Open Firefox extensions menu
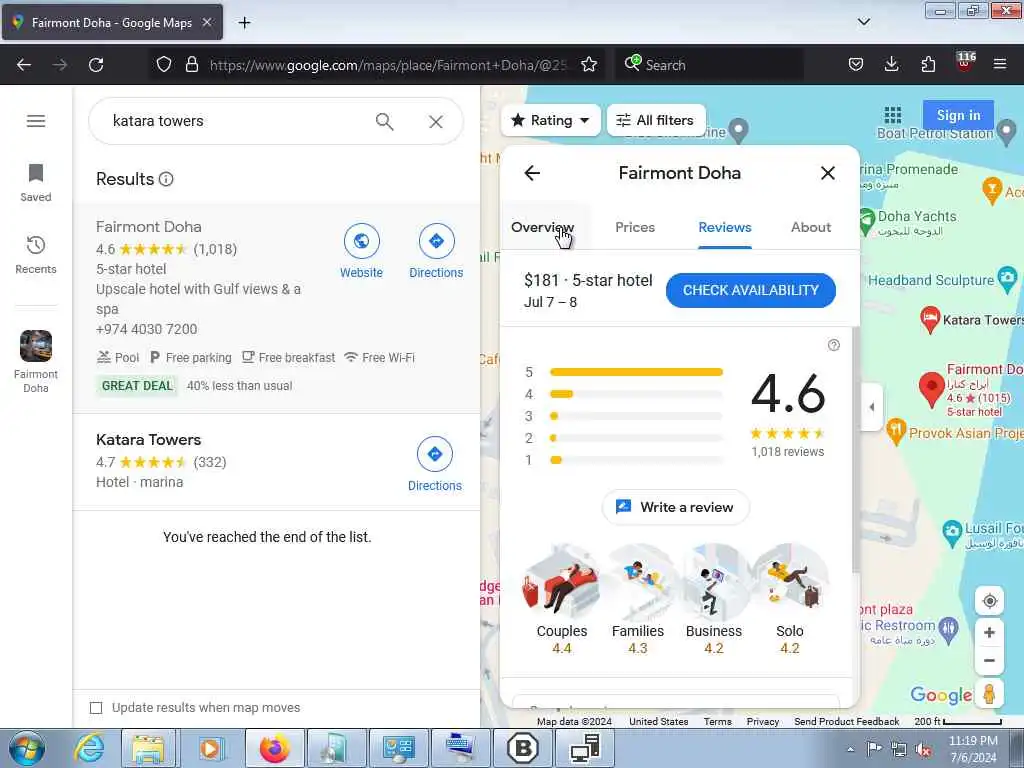The width and height of the screenshot is (1024, 768). coord(928,64)
